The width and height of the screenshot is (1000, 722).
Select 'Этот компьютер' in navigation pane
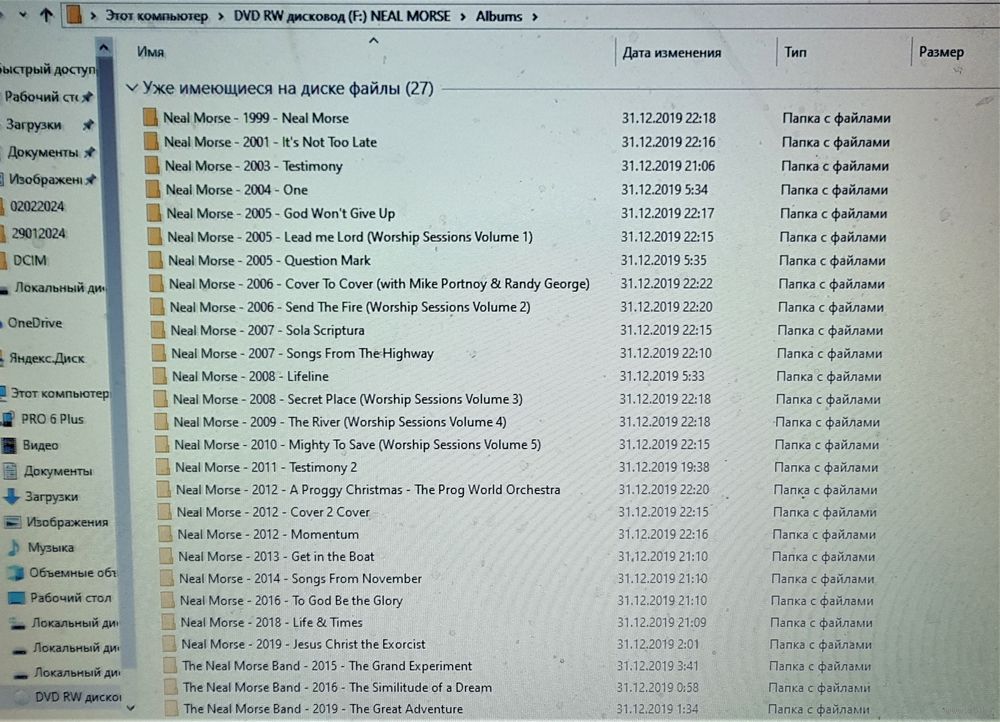pyautogui.click(x=59, y=393)
